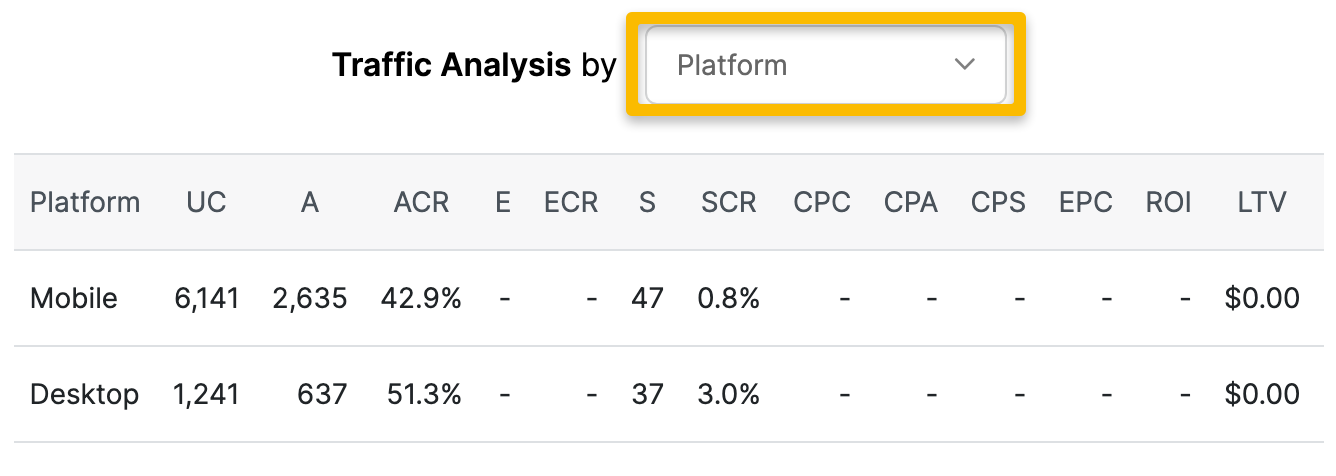
Task: Sort by the EPC column header
Action: 1085,202
